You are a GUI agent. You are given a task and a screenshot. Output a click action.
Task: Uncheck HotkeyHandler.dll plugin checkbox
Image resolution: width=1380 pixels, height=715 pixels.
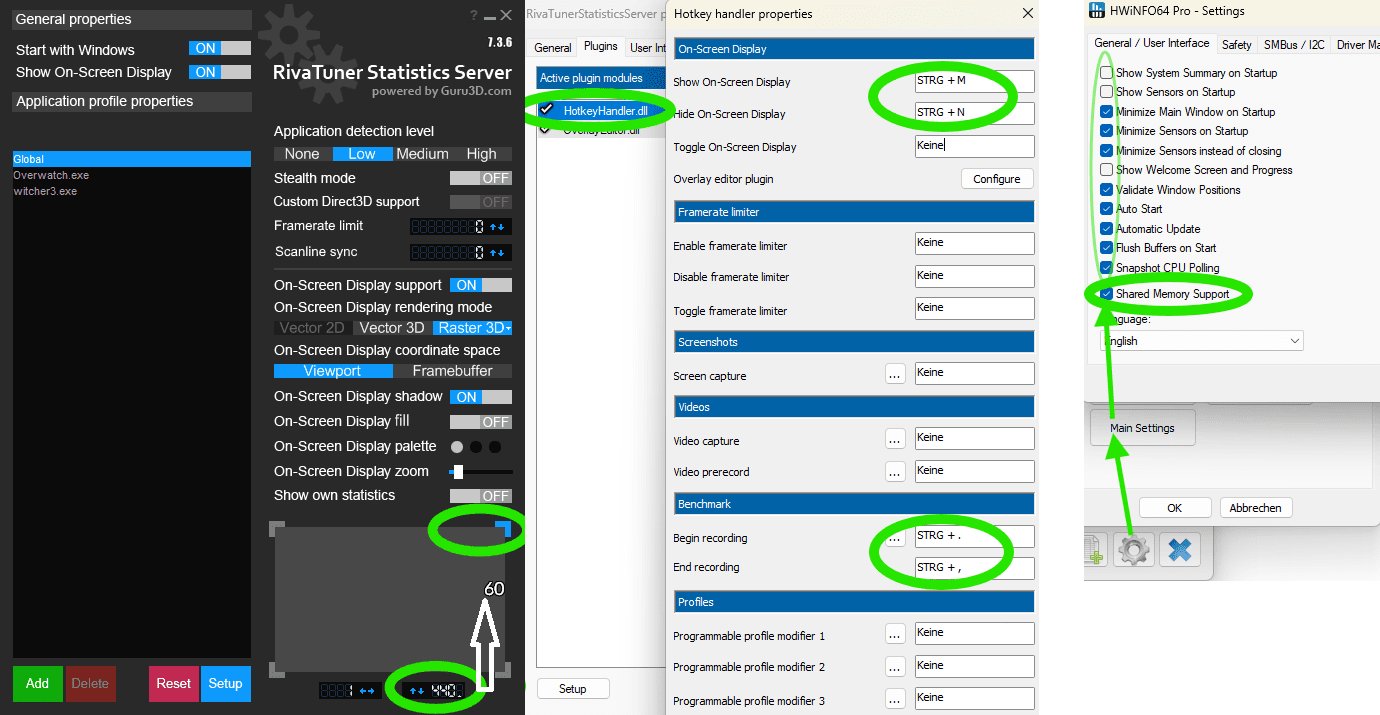pyautogui.click(x=547, y=110)
